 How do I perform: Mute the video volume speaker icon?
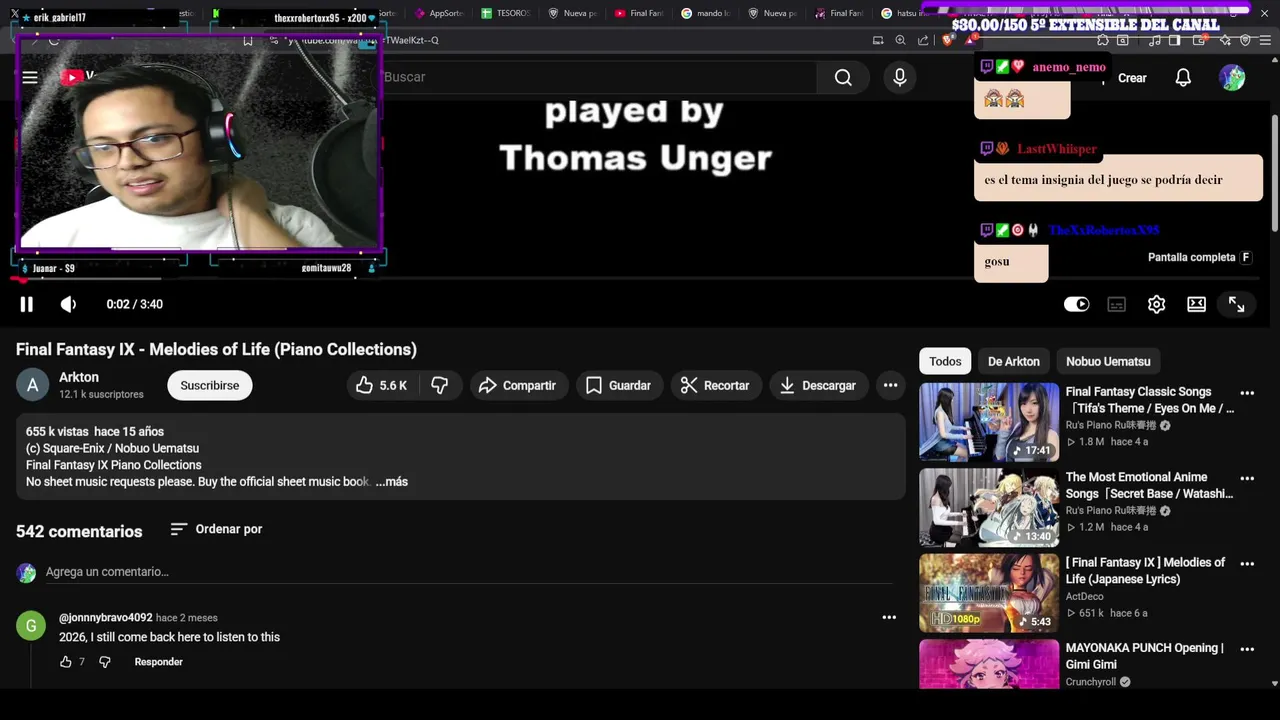pyautogui.click(x=68, y=304)
